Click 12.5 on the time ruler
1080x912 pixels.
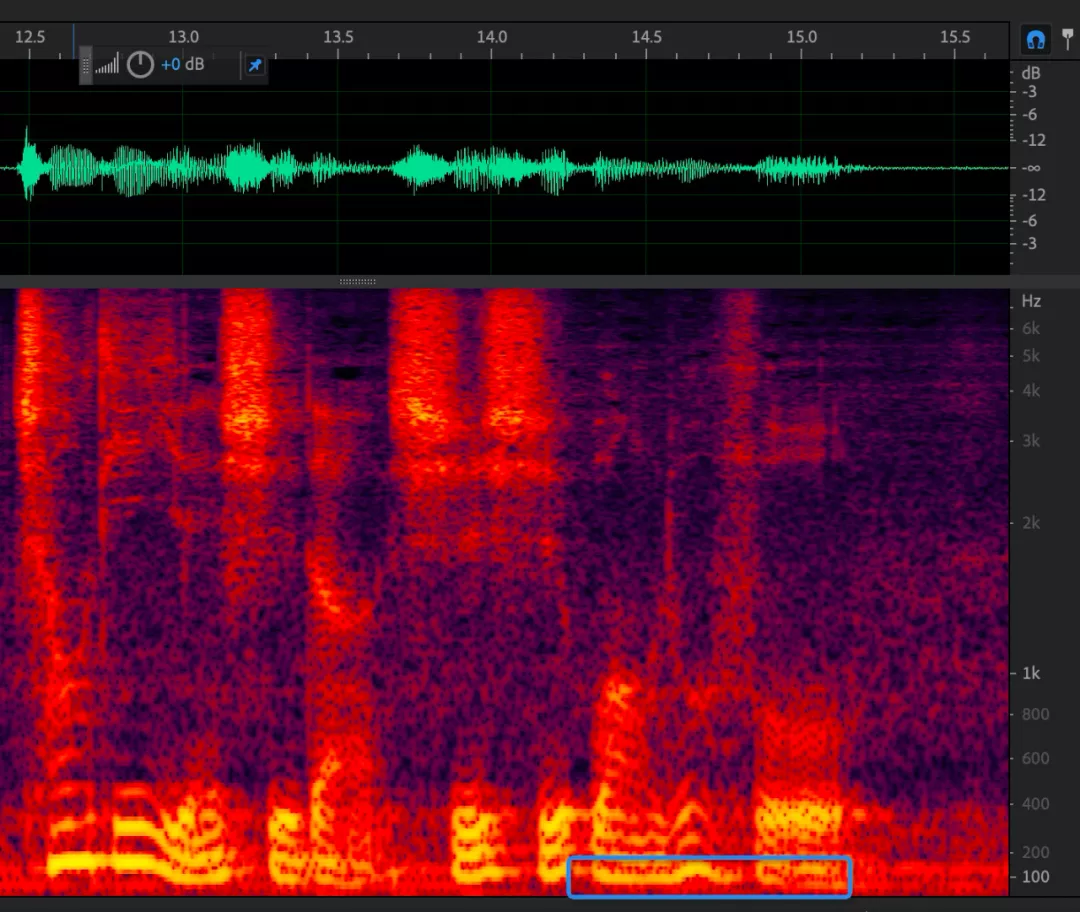click(30, 37)
